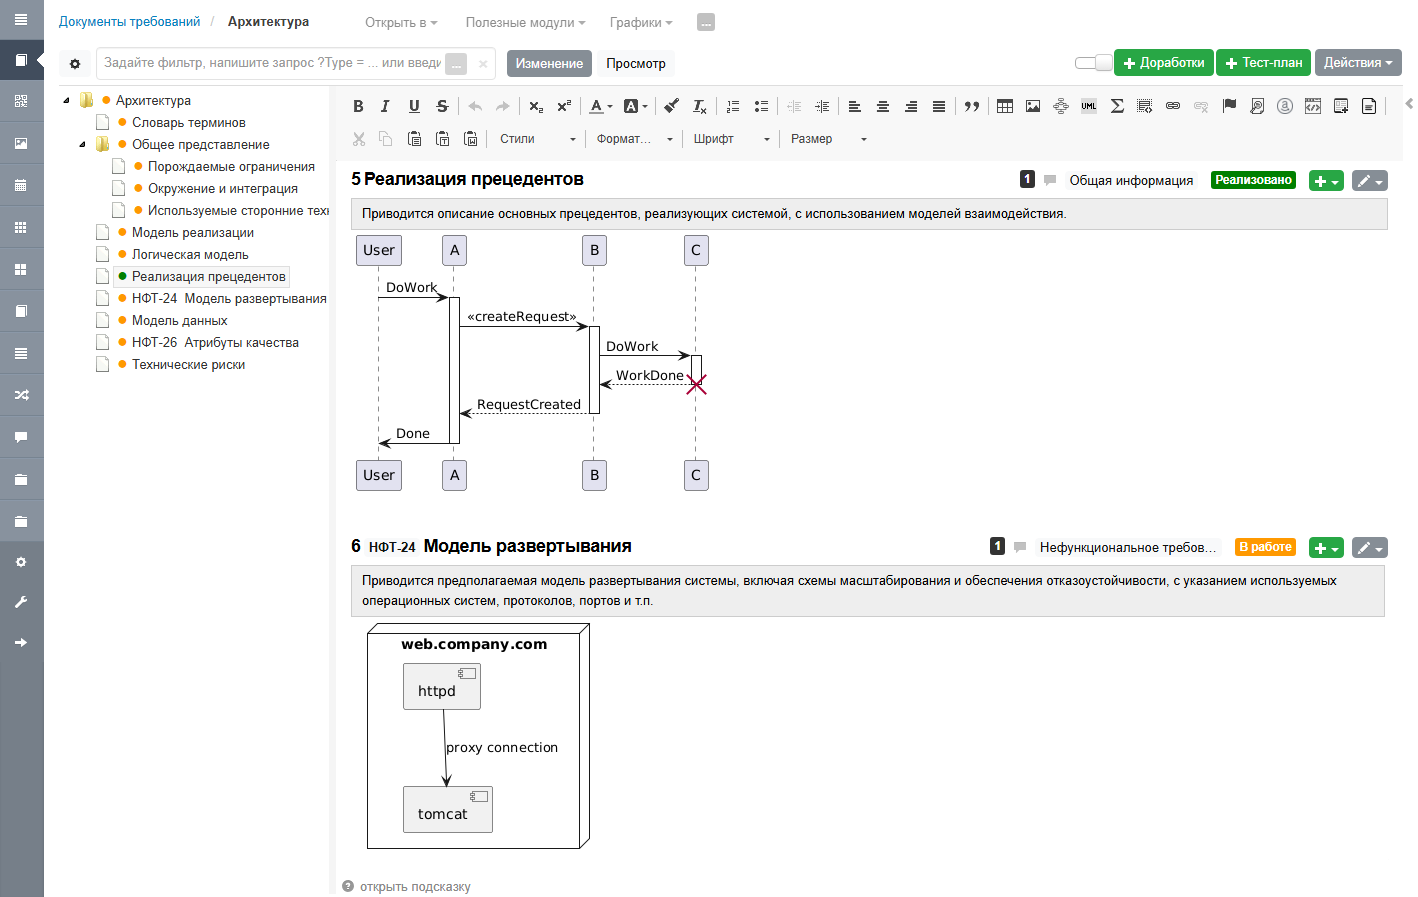Open the pencil edit dropdown for Реализация прецедентов

tap(1369, 181)
